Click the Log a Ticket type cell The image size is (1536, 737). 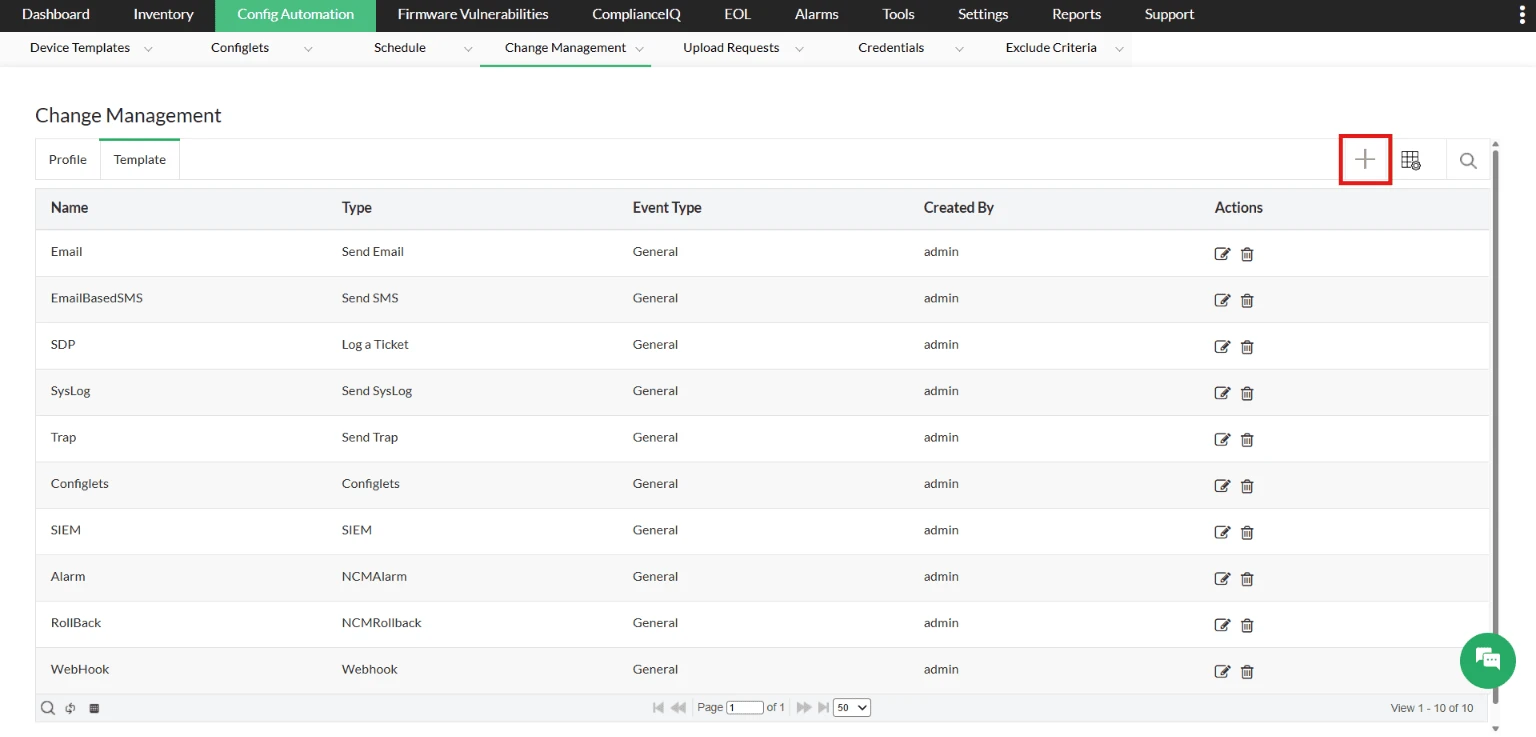(375, 345)
